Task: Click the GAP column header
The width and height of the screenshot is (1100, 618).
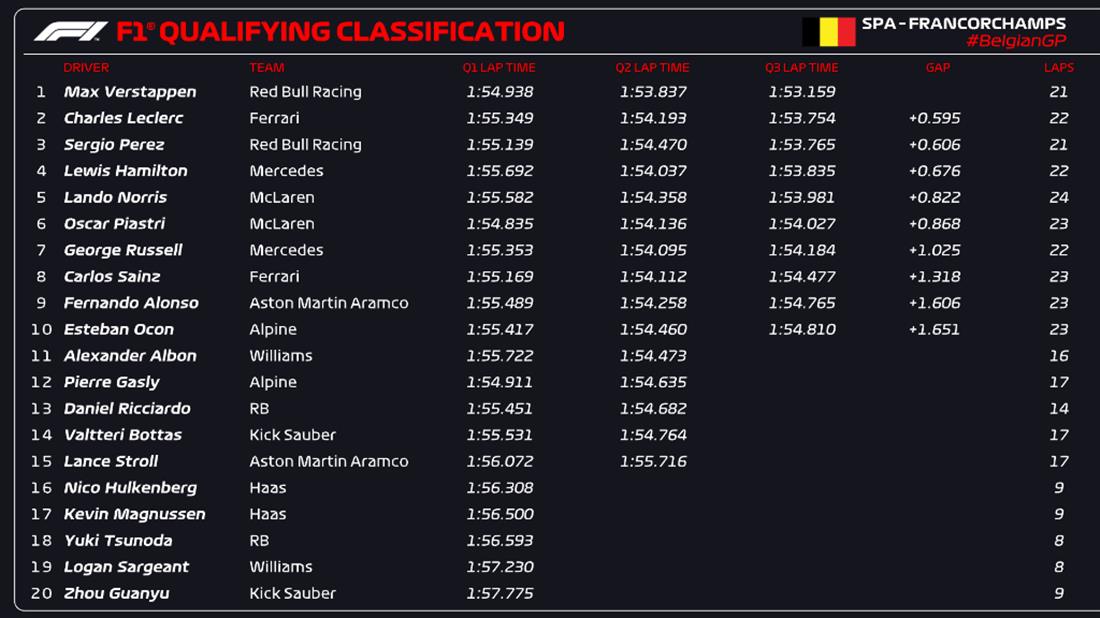Action: pos(938,68)
